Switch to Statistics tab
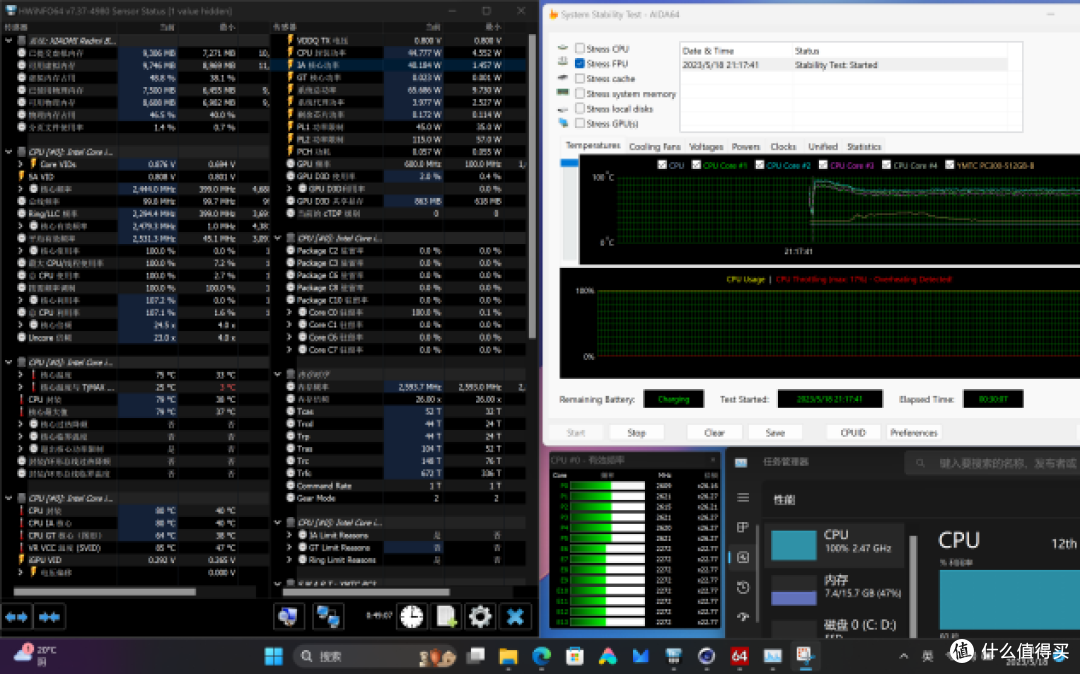The width and height of the screenshot is (1080, 674). click(864, 147)
